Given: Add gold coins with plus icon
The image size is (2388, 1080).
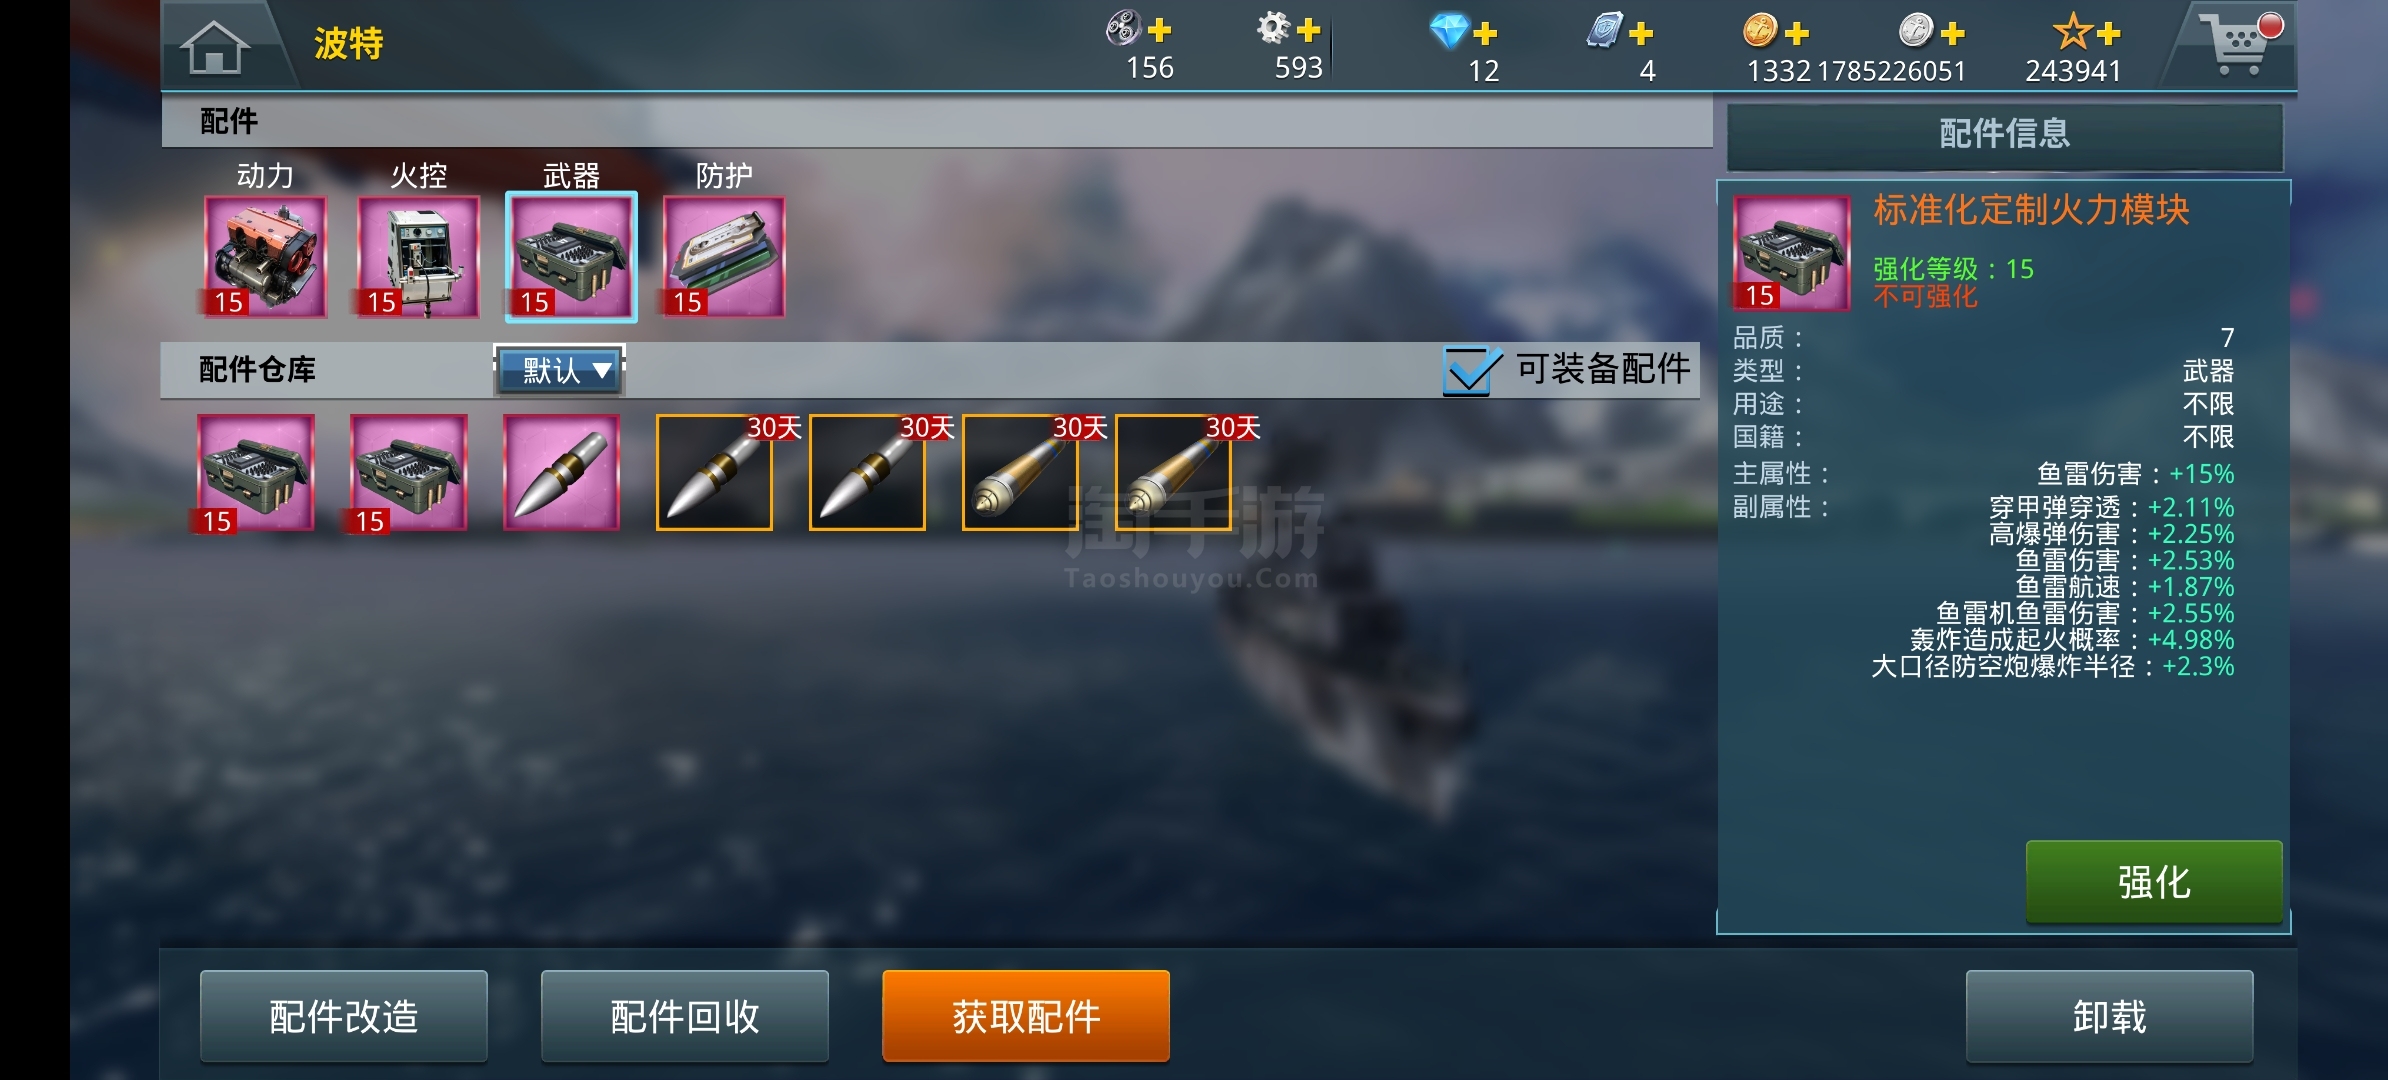Looking at the screenshot, I should (x=1797, y=34).
